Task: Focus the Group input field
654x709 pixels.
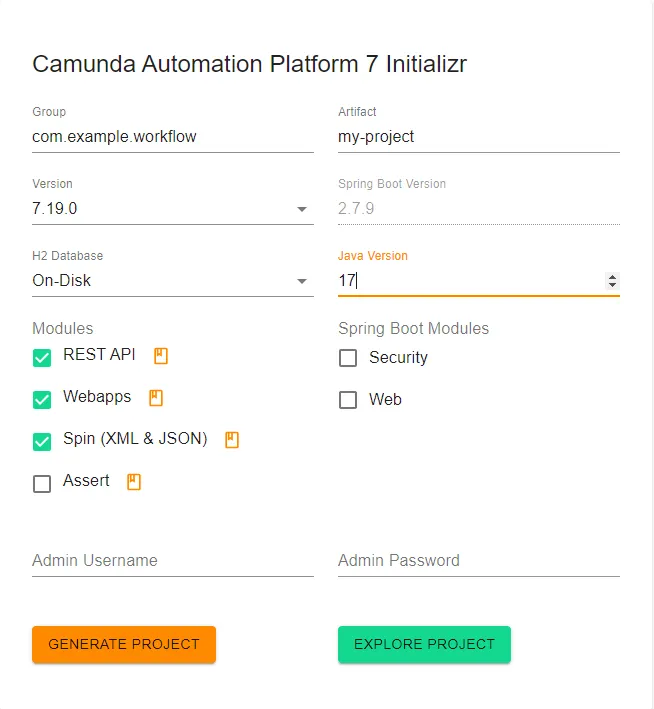Action: point(172,137)
